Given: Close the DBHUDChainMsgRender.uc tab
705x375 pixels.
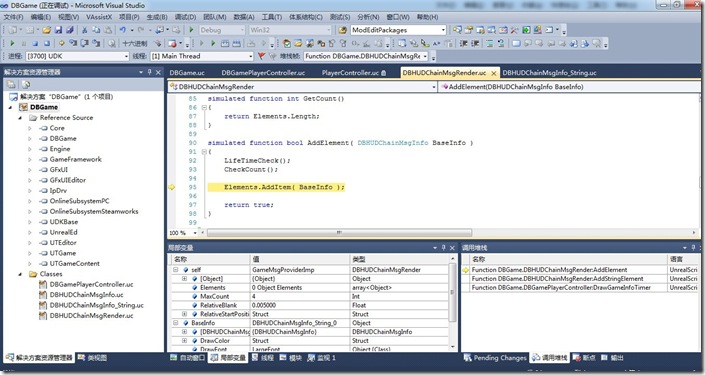Looking at the screenshot, I should tap(493, 73).
